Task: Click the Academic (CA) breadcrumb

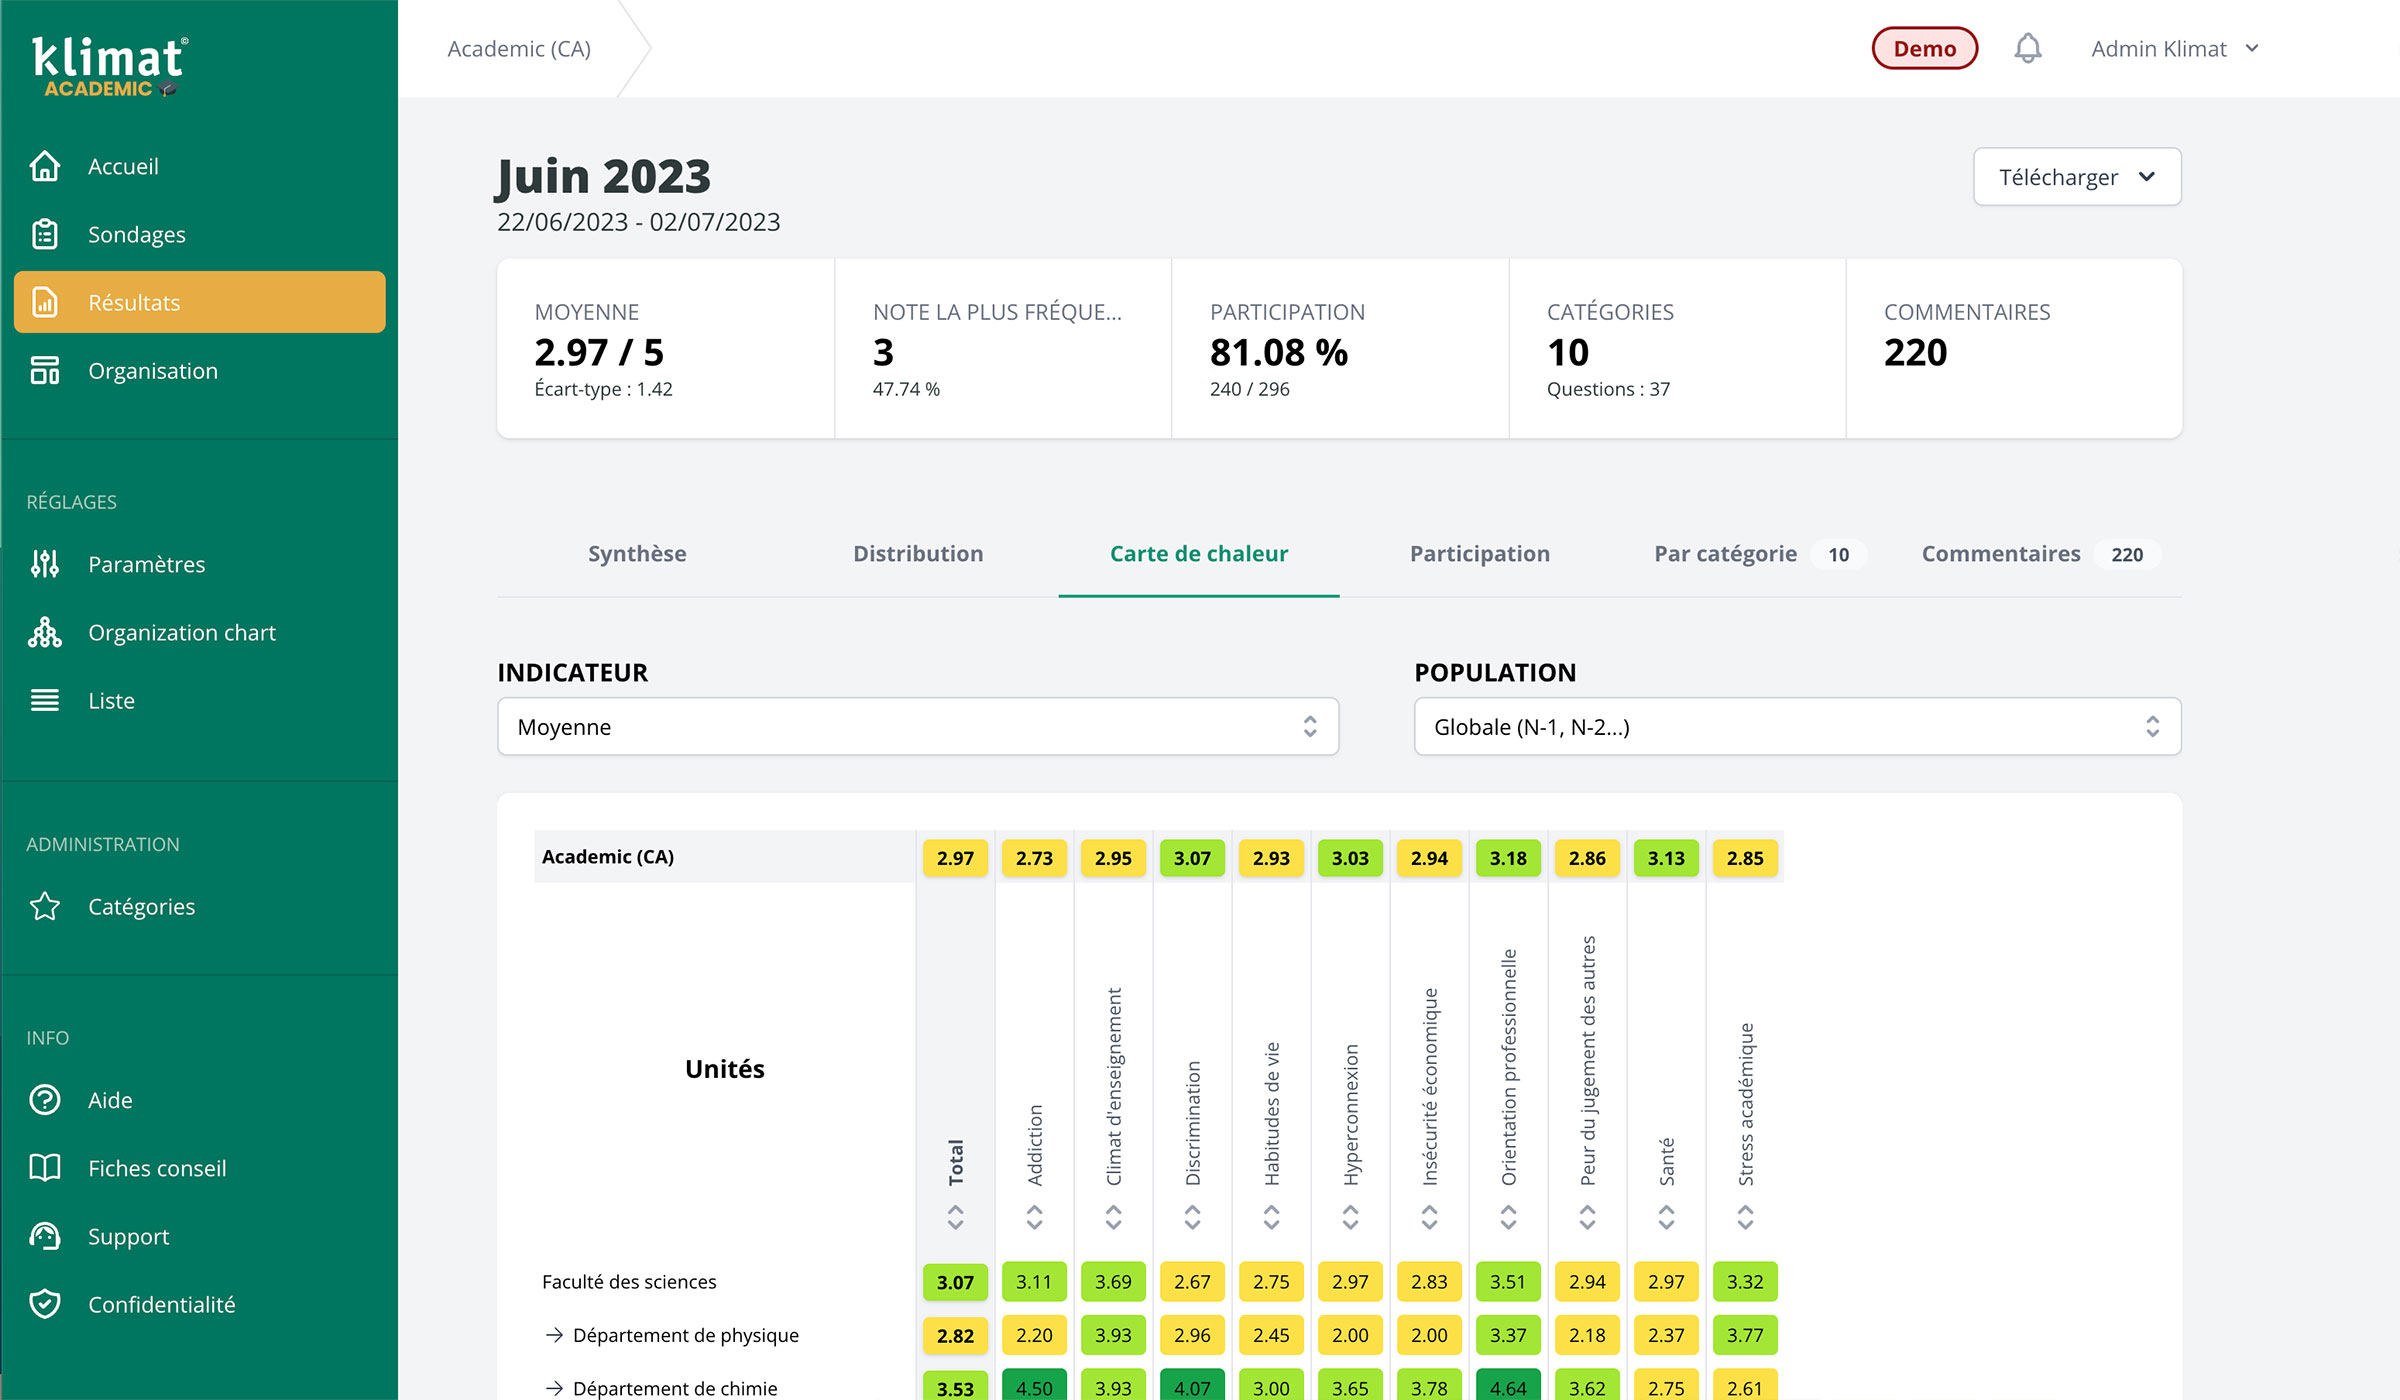Action: (519, 49)
